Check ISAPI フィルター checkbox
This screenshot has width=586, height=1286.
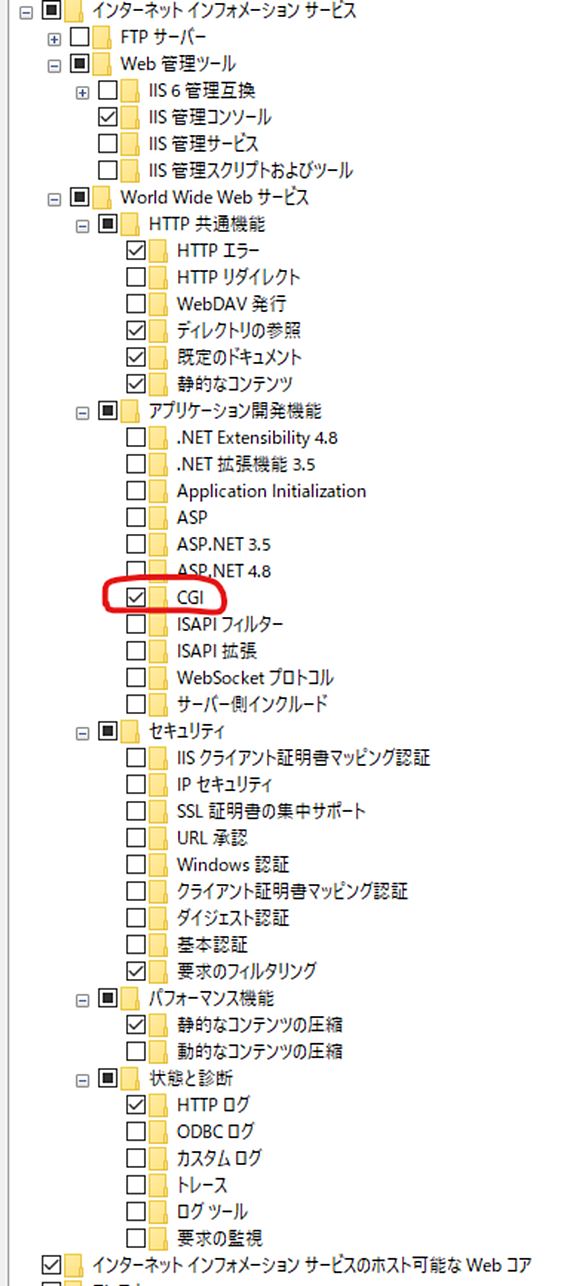pos(136,625)
